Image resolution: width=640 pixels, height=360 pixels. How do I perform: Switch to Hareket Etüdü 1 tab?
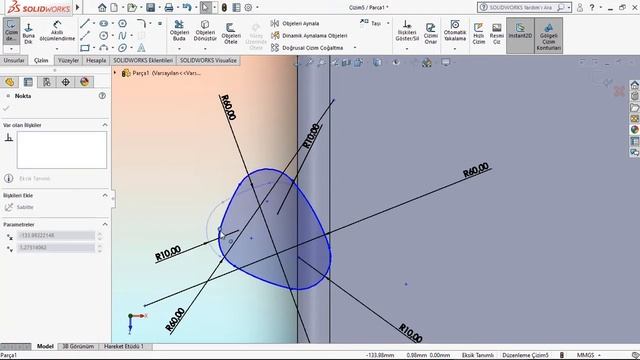[124, 346]
